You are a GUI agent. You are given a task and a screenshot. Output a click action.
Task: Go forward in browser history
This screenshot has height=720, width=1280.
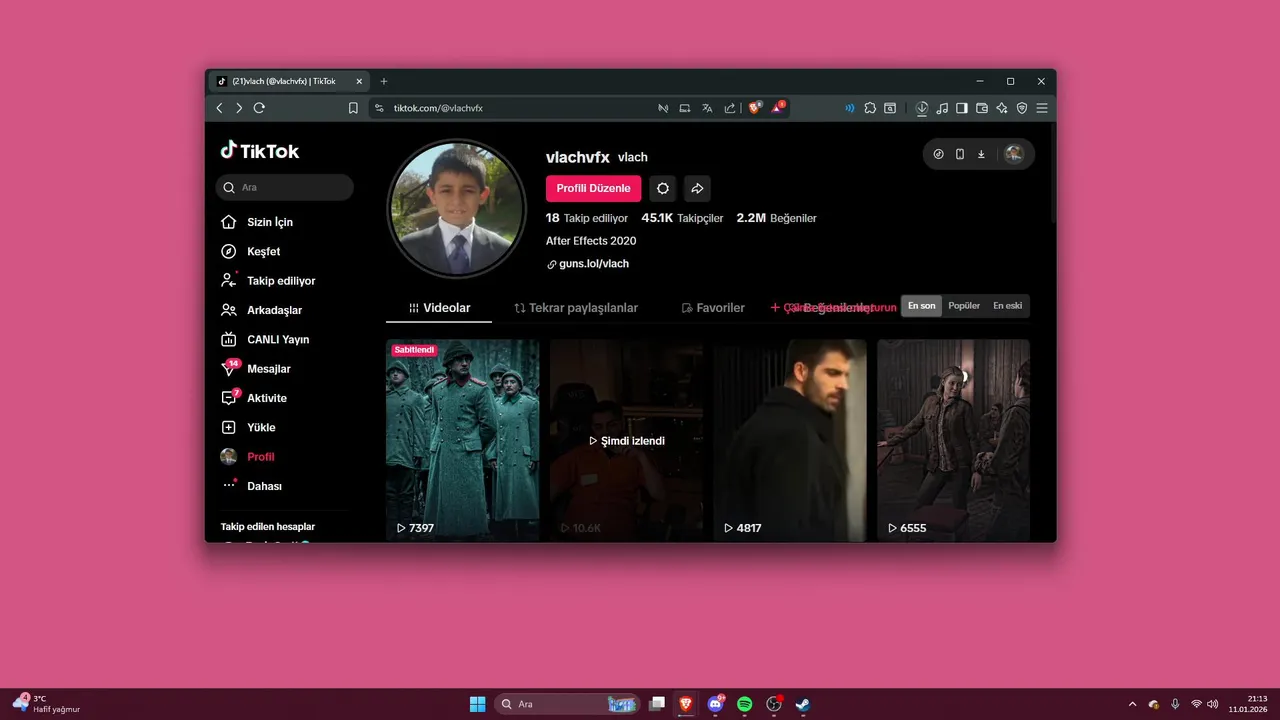point(239,108)
